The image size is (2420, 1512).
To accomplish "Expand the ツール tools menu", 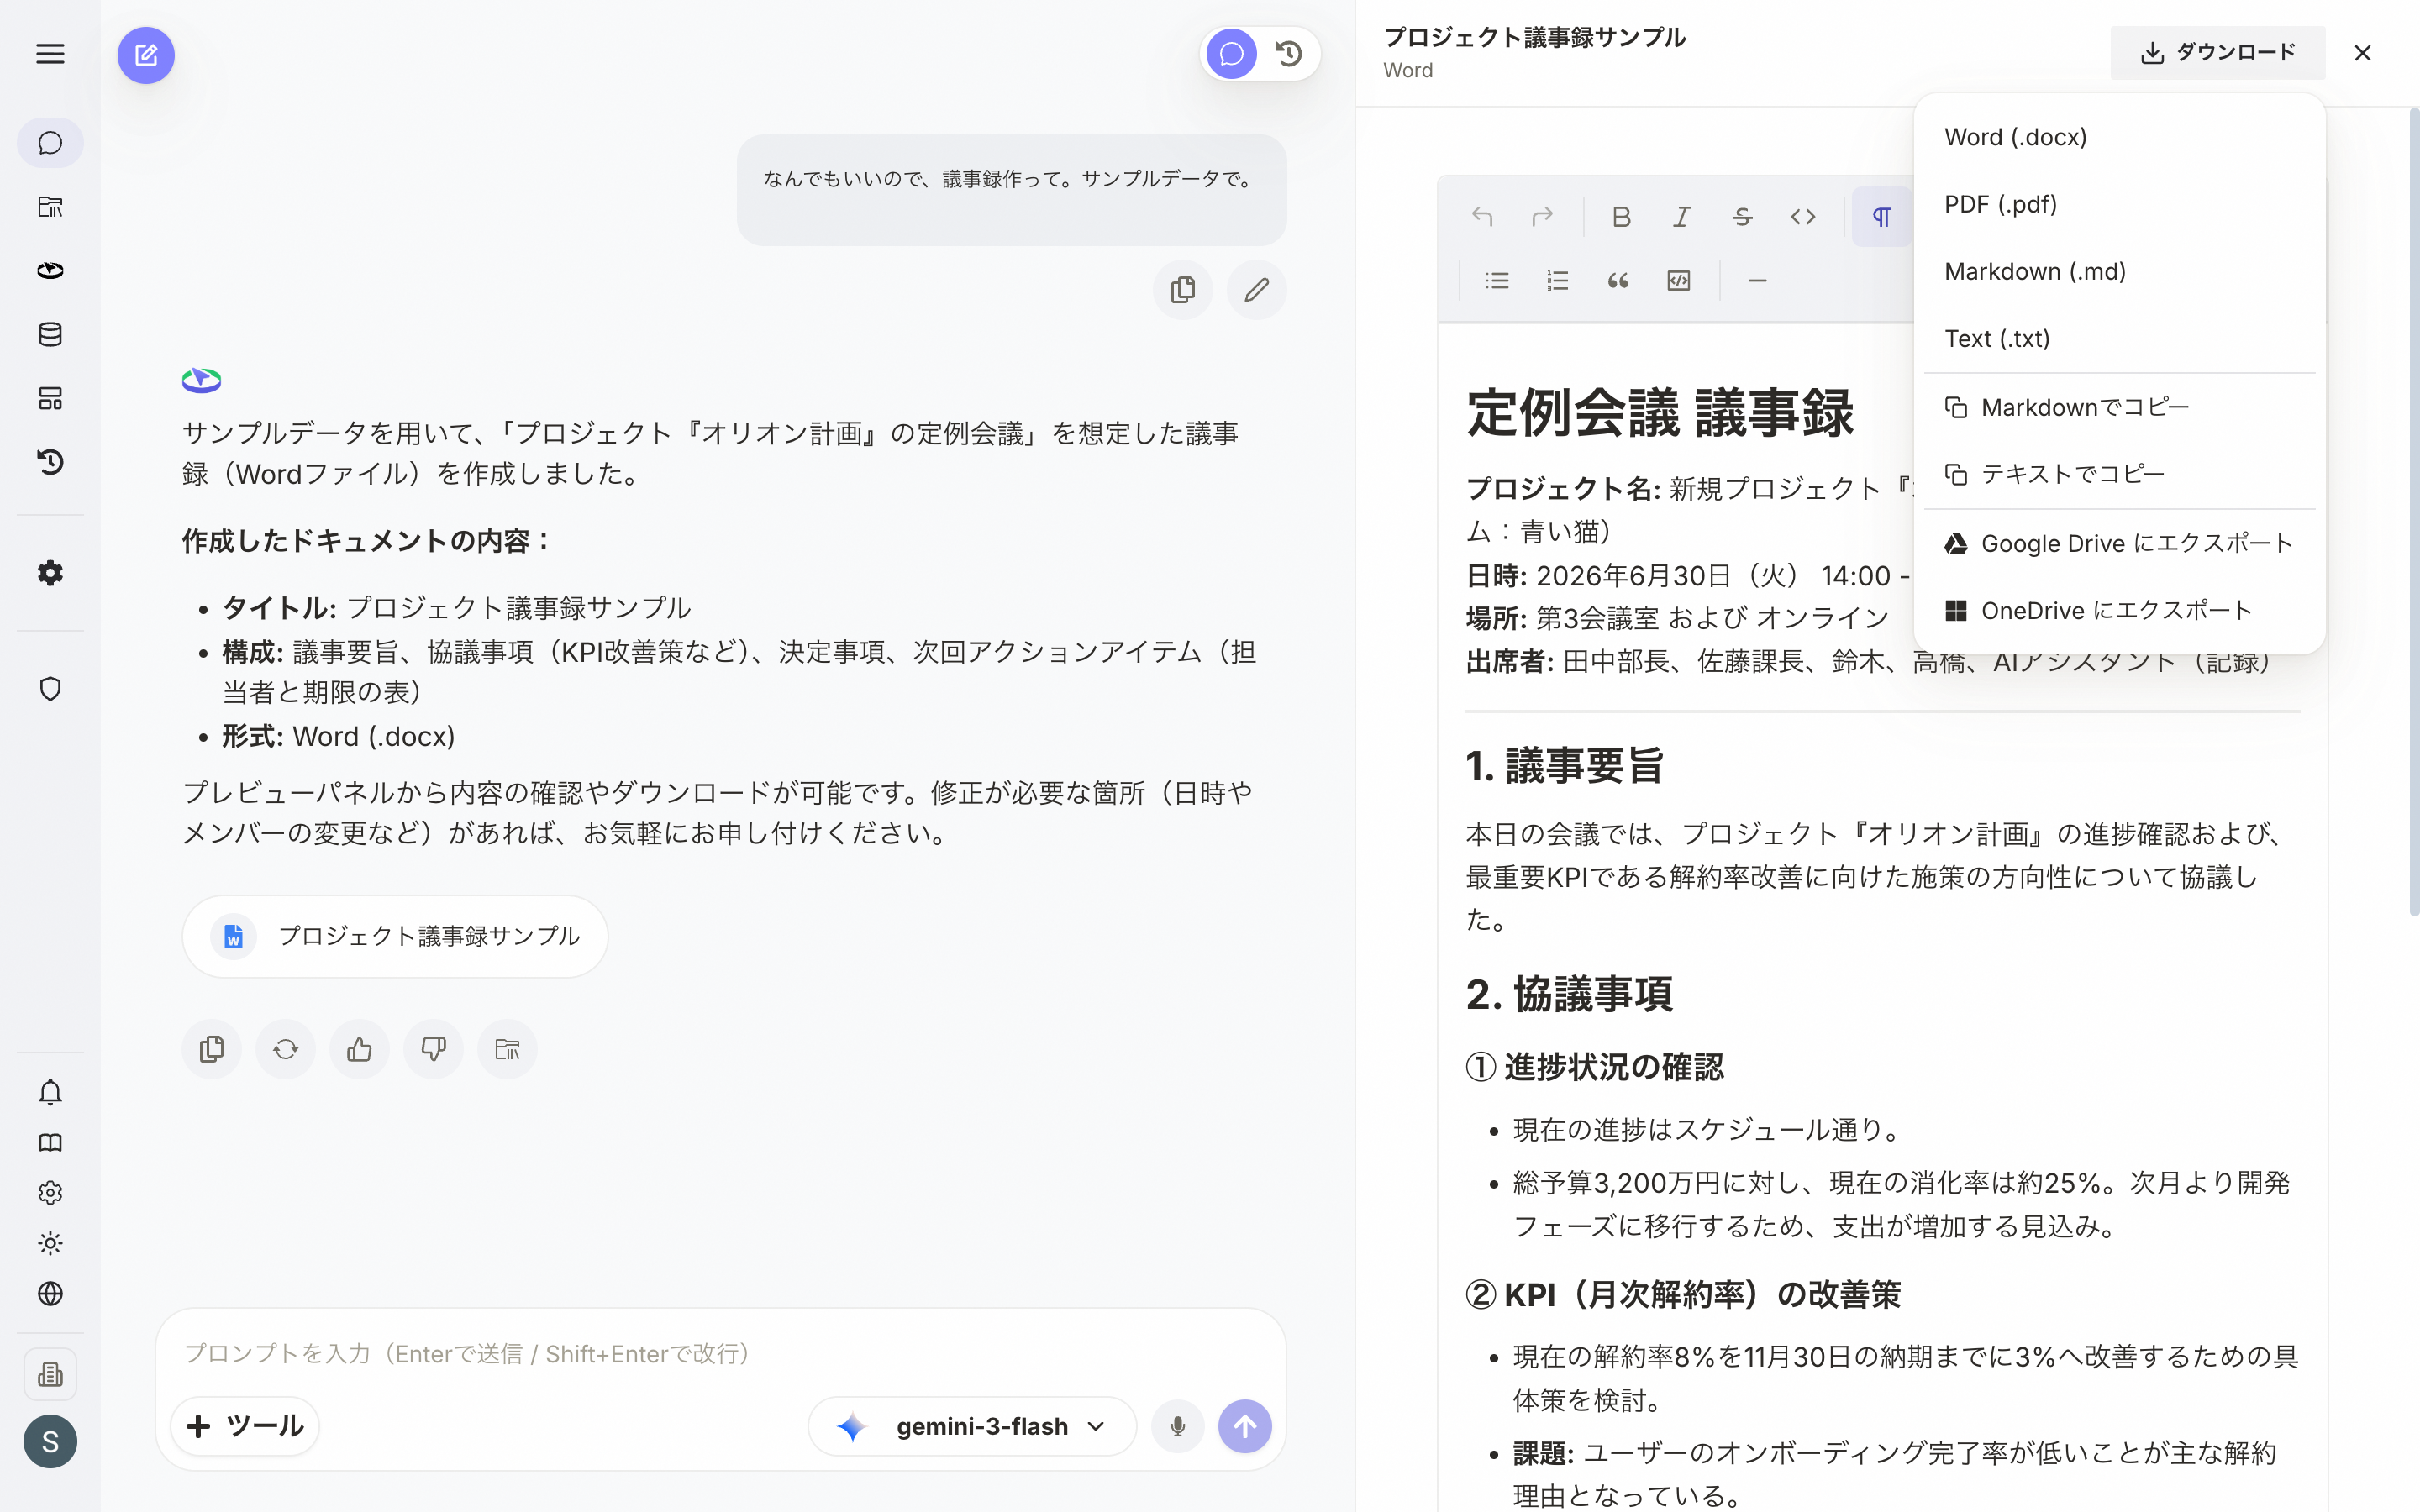I will [x=245, y=1426].
